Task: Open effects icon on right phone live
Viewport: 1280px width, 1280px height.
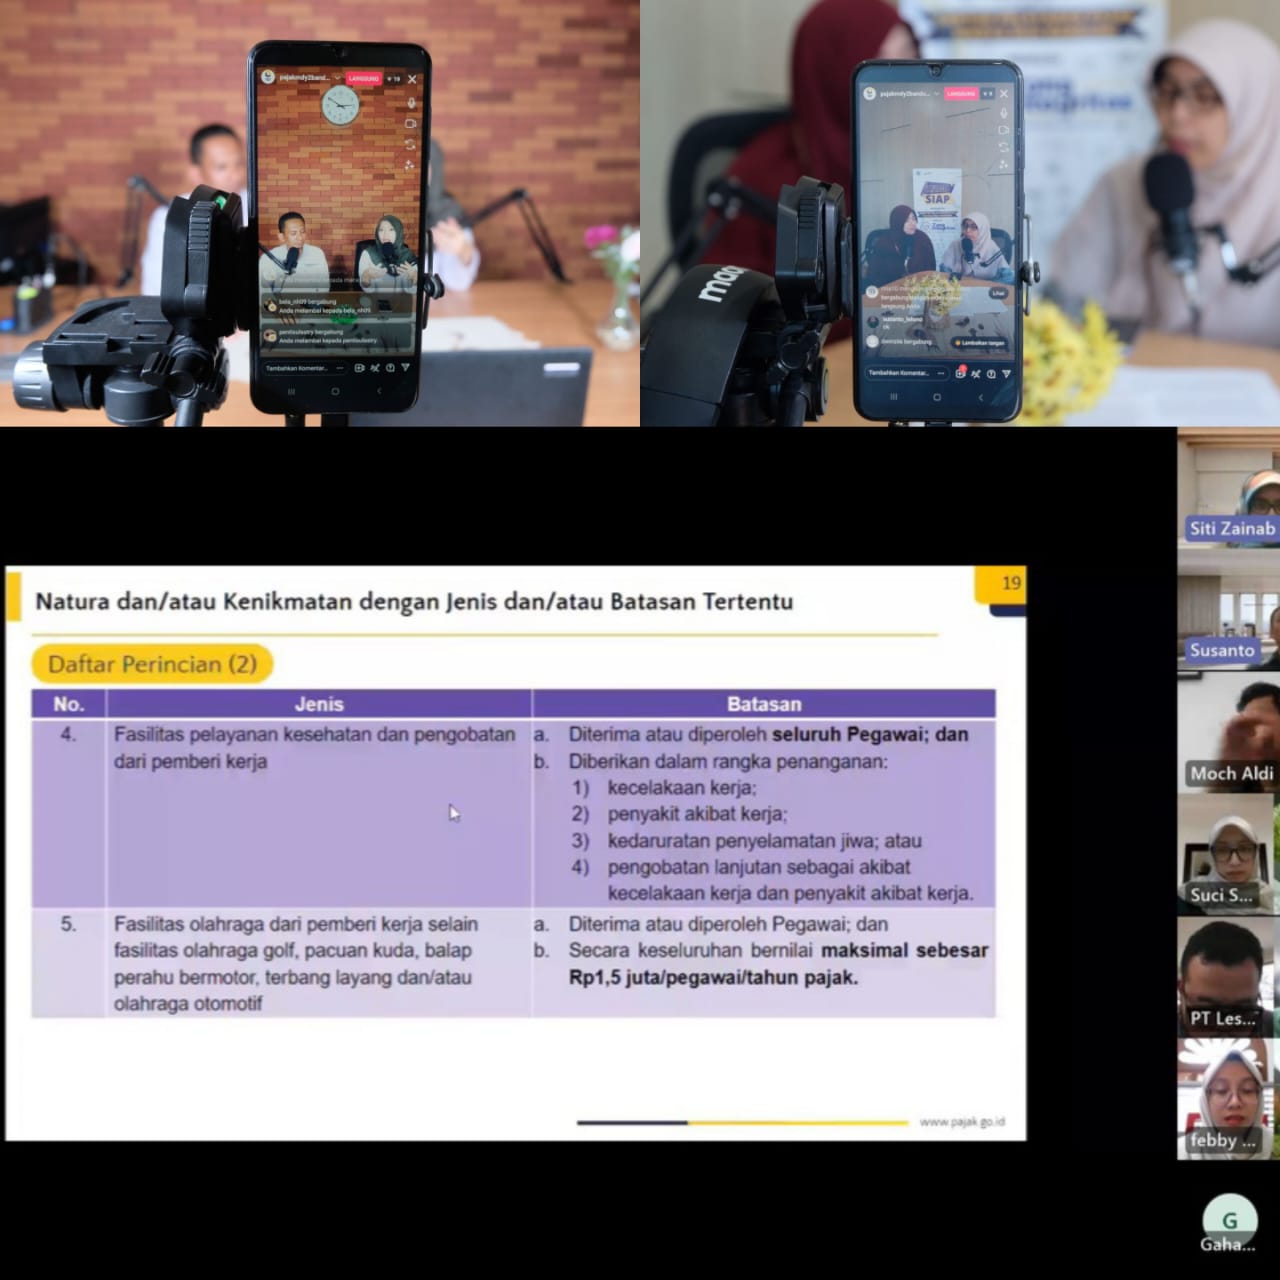Action: click(1004, 165)
